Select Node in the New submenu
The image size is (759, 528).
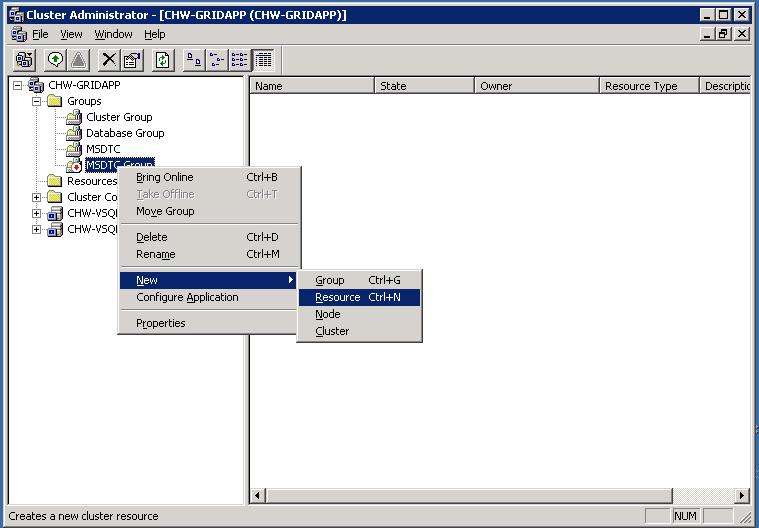[359, 314]
